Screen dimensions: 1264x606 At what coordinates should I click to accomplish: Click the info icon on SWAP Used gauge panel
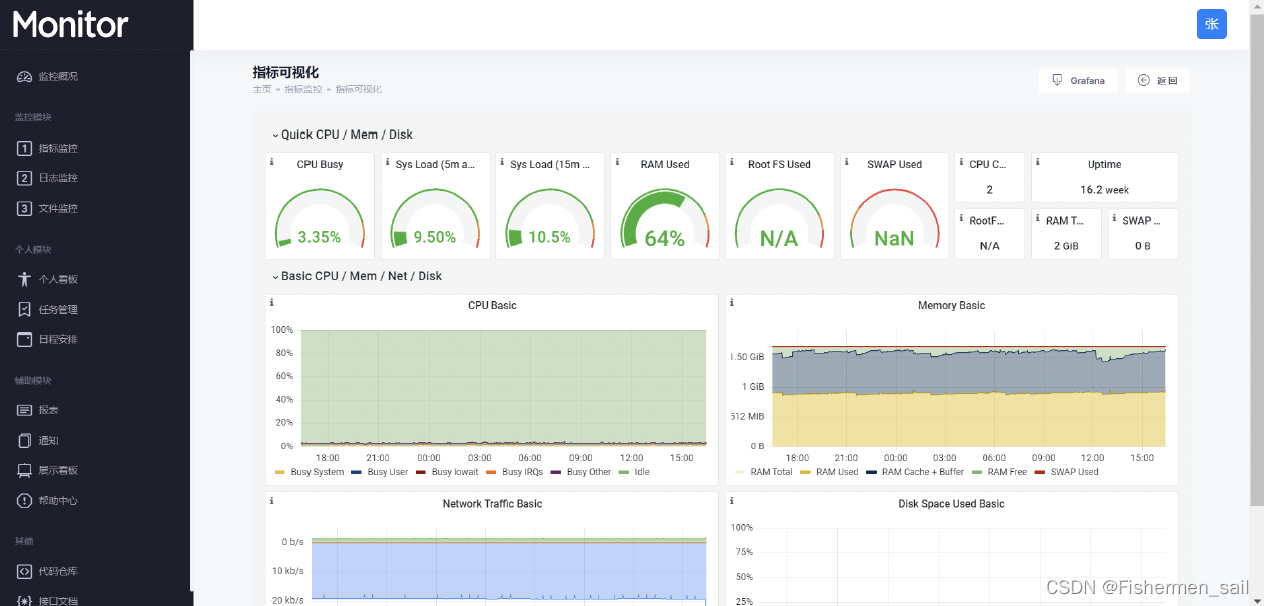(846, 162)
